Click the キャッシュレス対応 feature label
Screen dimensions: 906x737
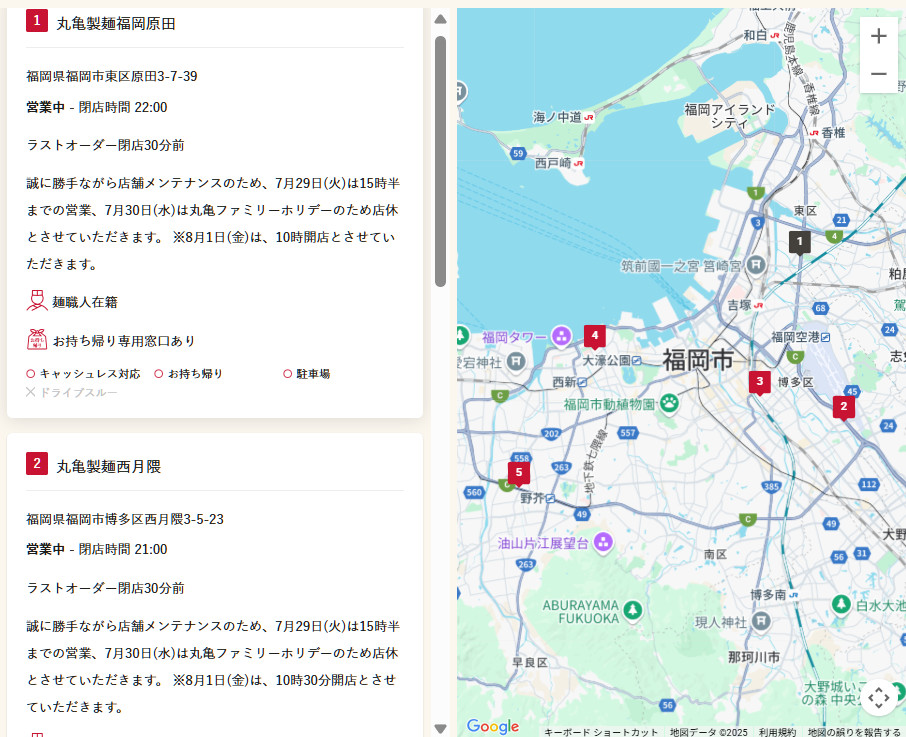(90, 374)
